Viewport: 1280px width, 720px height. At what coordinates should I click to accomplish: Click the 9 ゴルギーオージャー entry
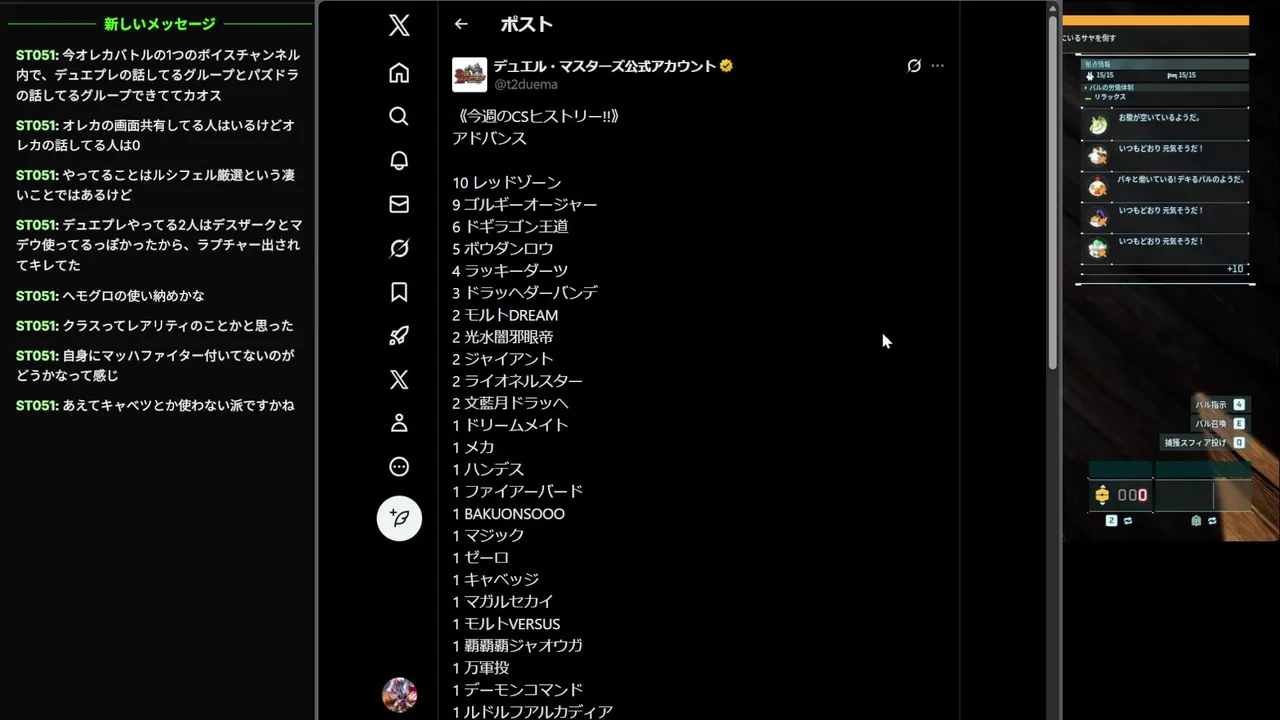(x=525, y=204)
